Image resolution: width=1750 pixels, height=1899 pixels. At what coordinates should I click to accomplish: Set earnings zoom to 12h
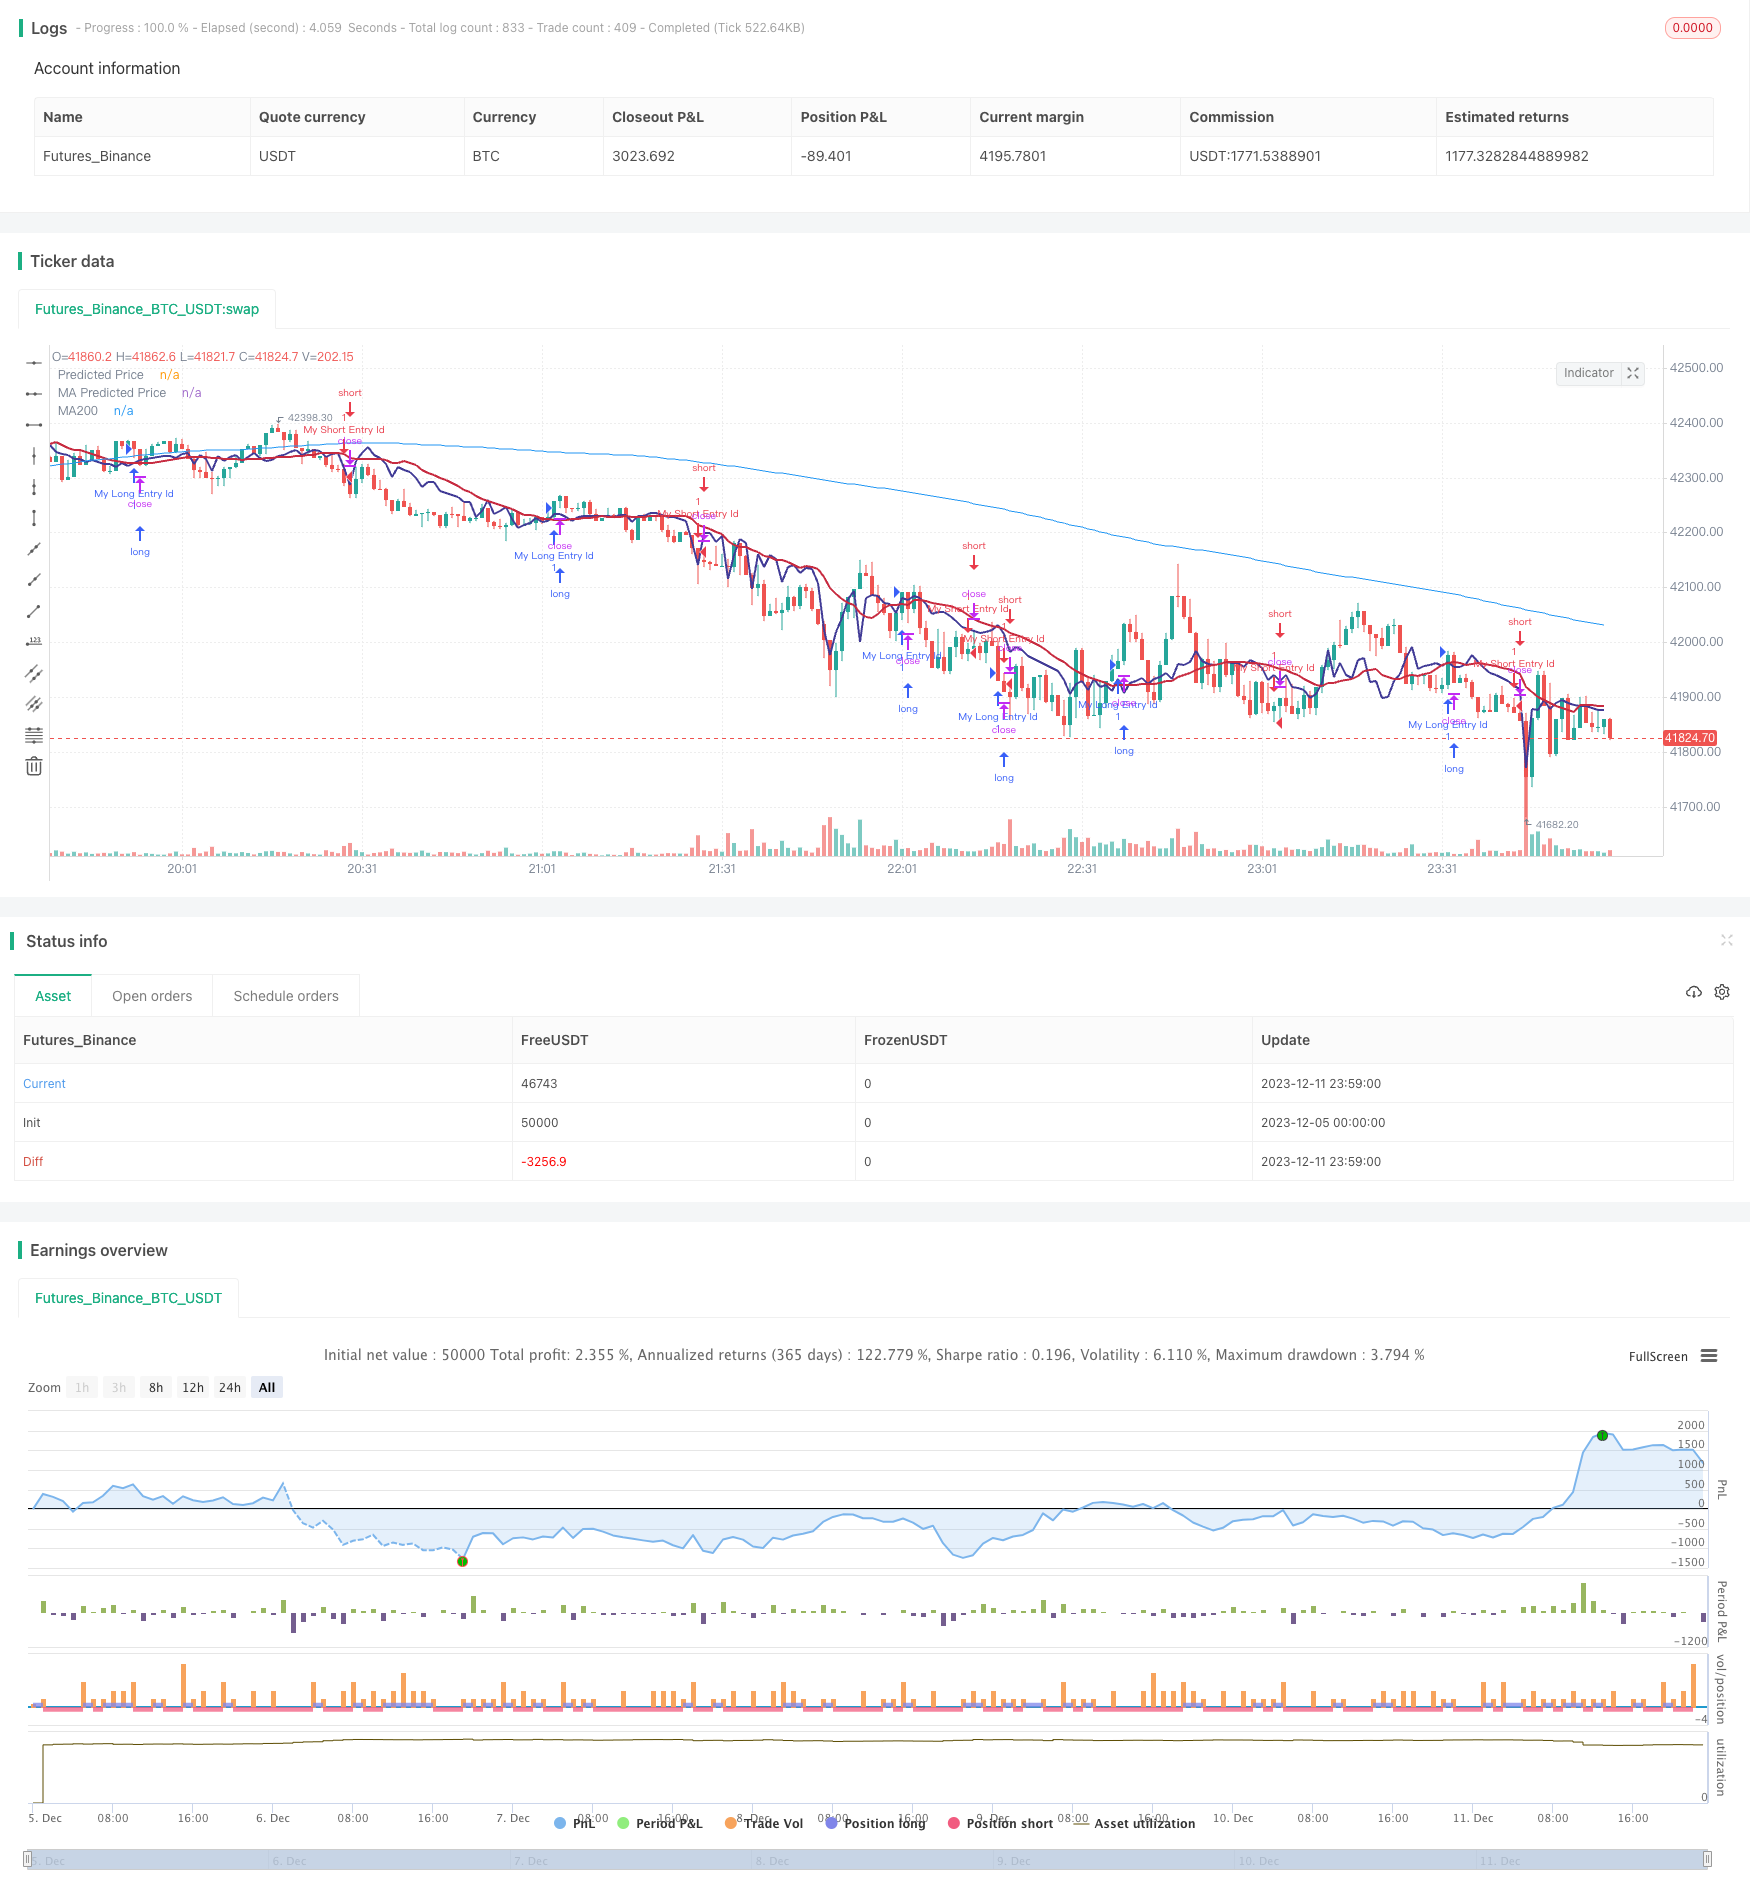tap(193, 1387)
